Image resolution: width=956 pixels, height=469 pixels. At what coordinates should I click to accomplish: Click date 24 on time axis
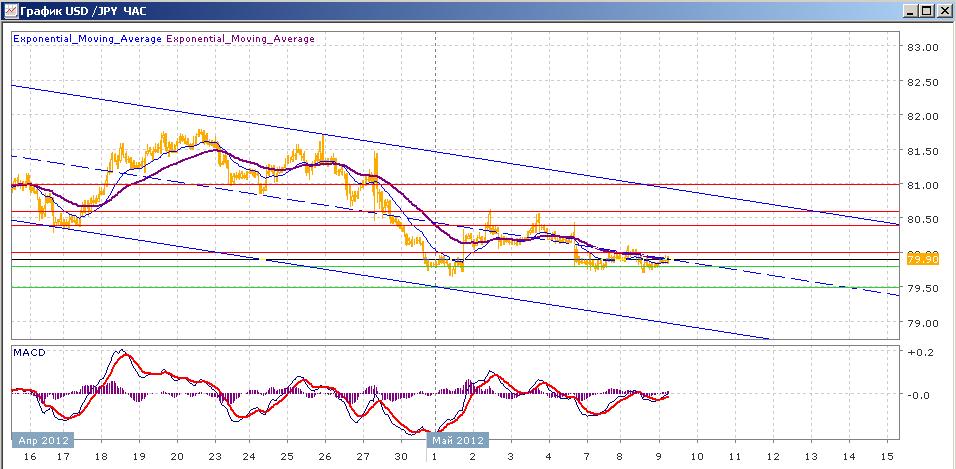(x=250, y=456)
